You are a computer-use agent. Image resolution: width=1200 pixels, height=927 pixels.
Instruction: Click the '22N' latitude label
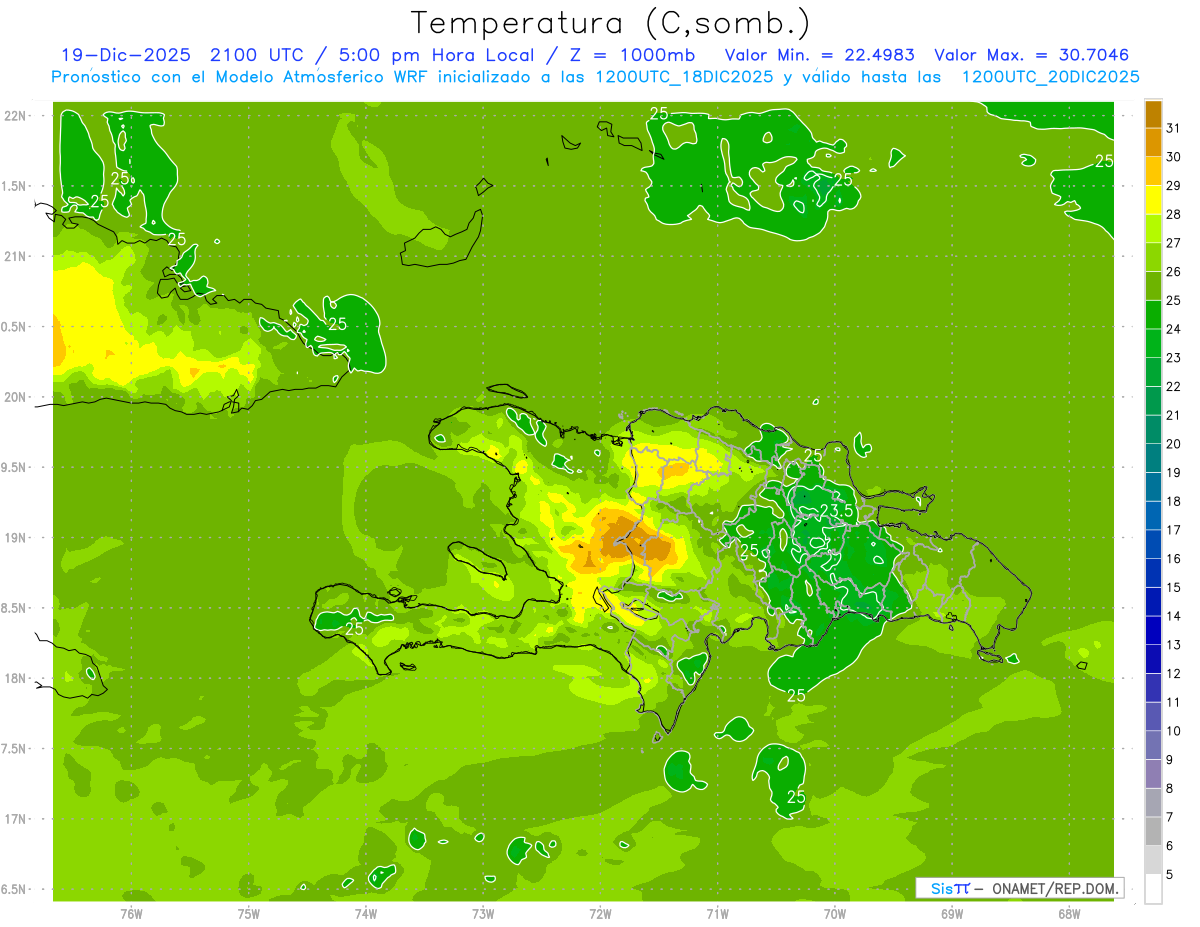pos(17,116)
